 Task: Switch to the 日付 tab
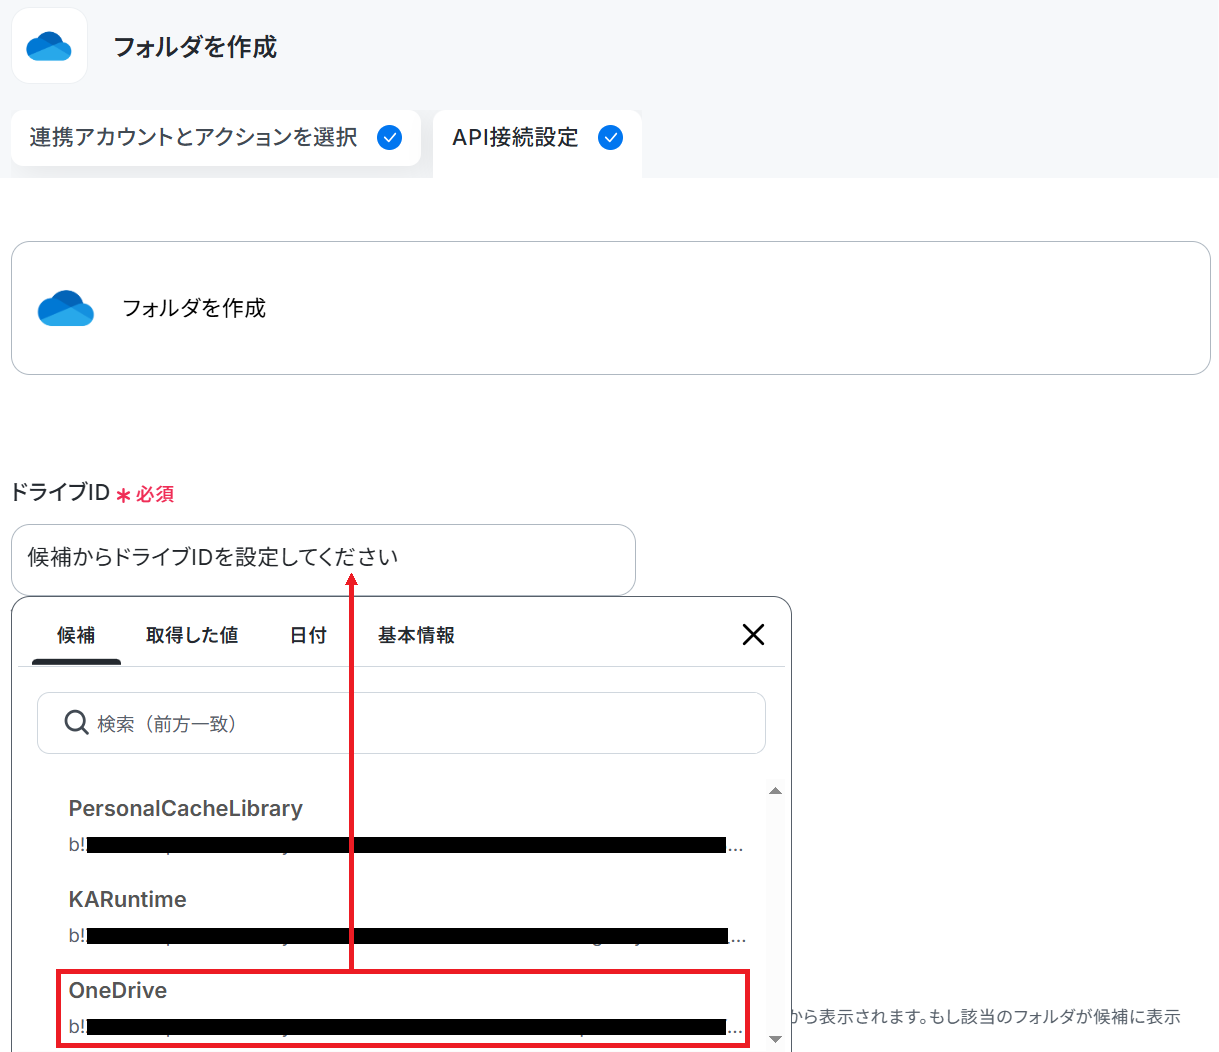(x=308, y=635)
